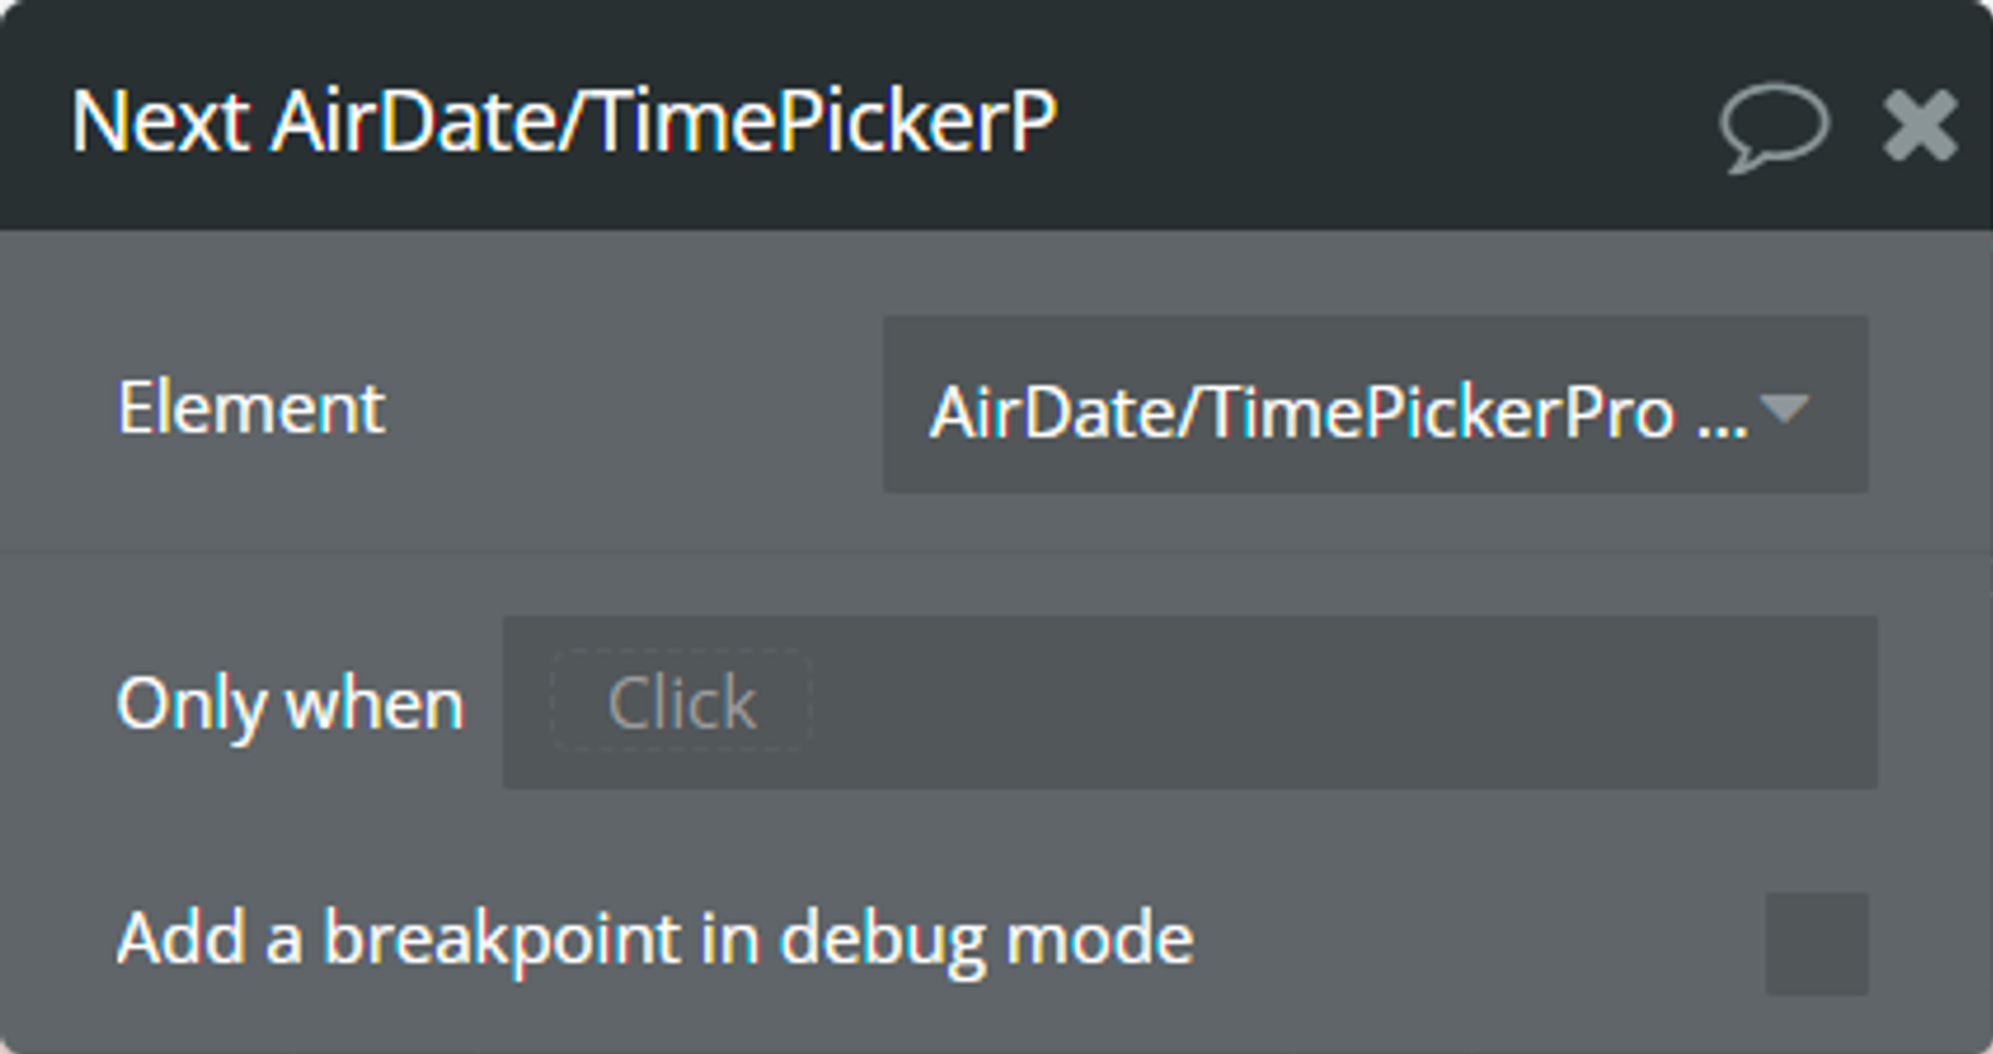This screenshot has height=1054, width=1993.
Task: Click the gray panel body below Element row
Action: pos(996,580)
